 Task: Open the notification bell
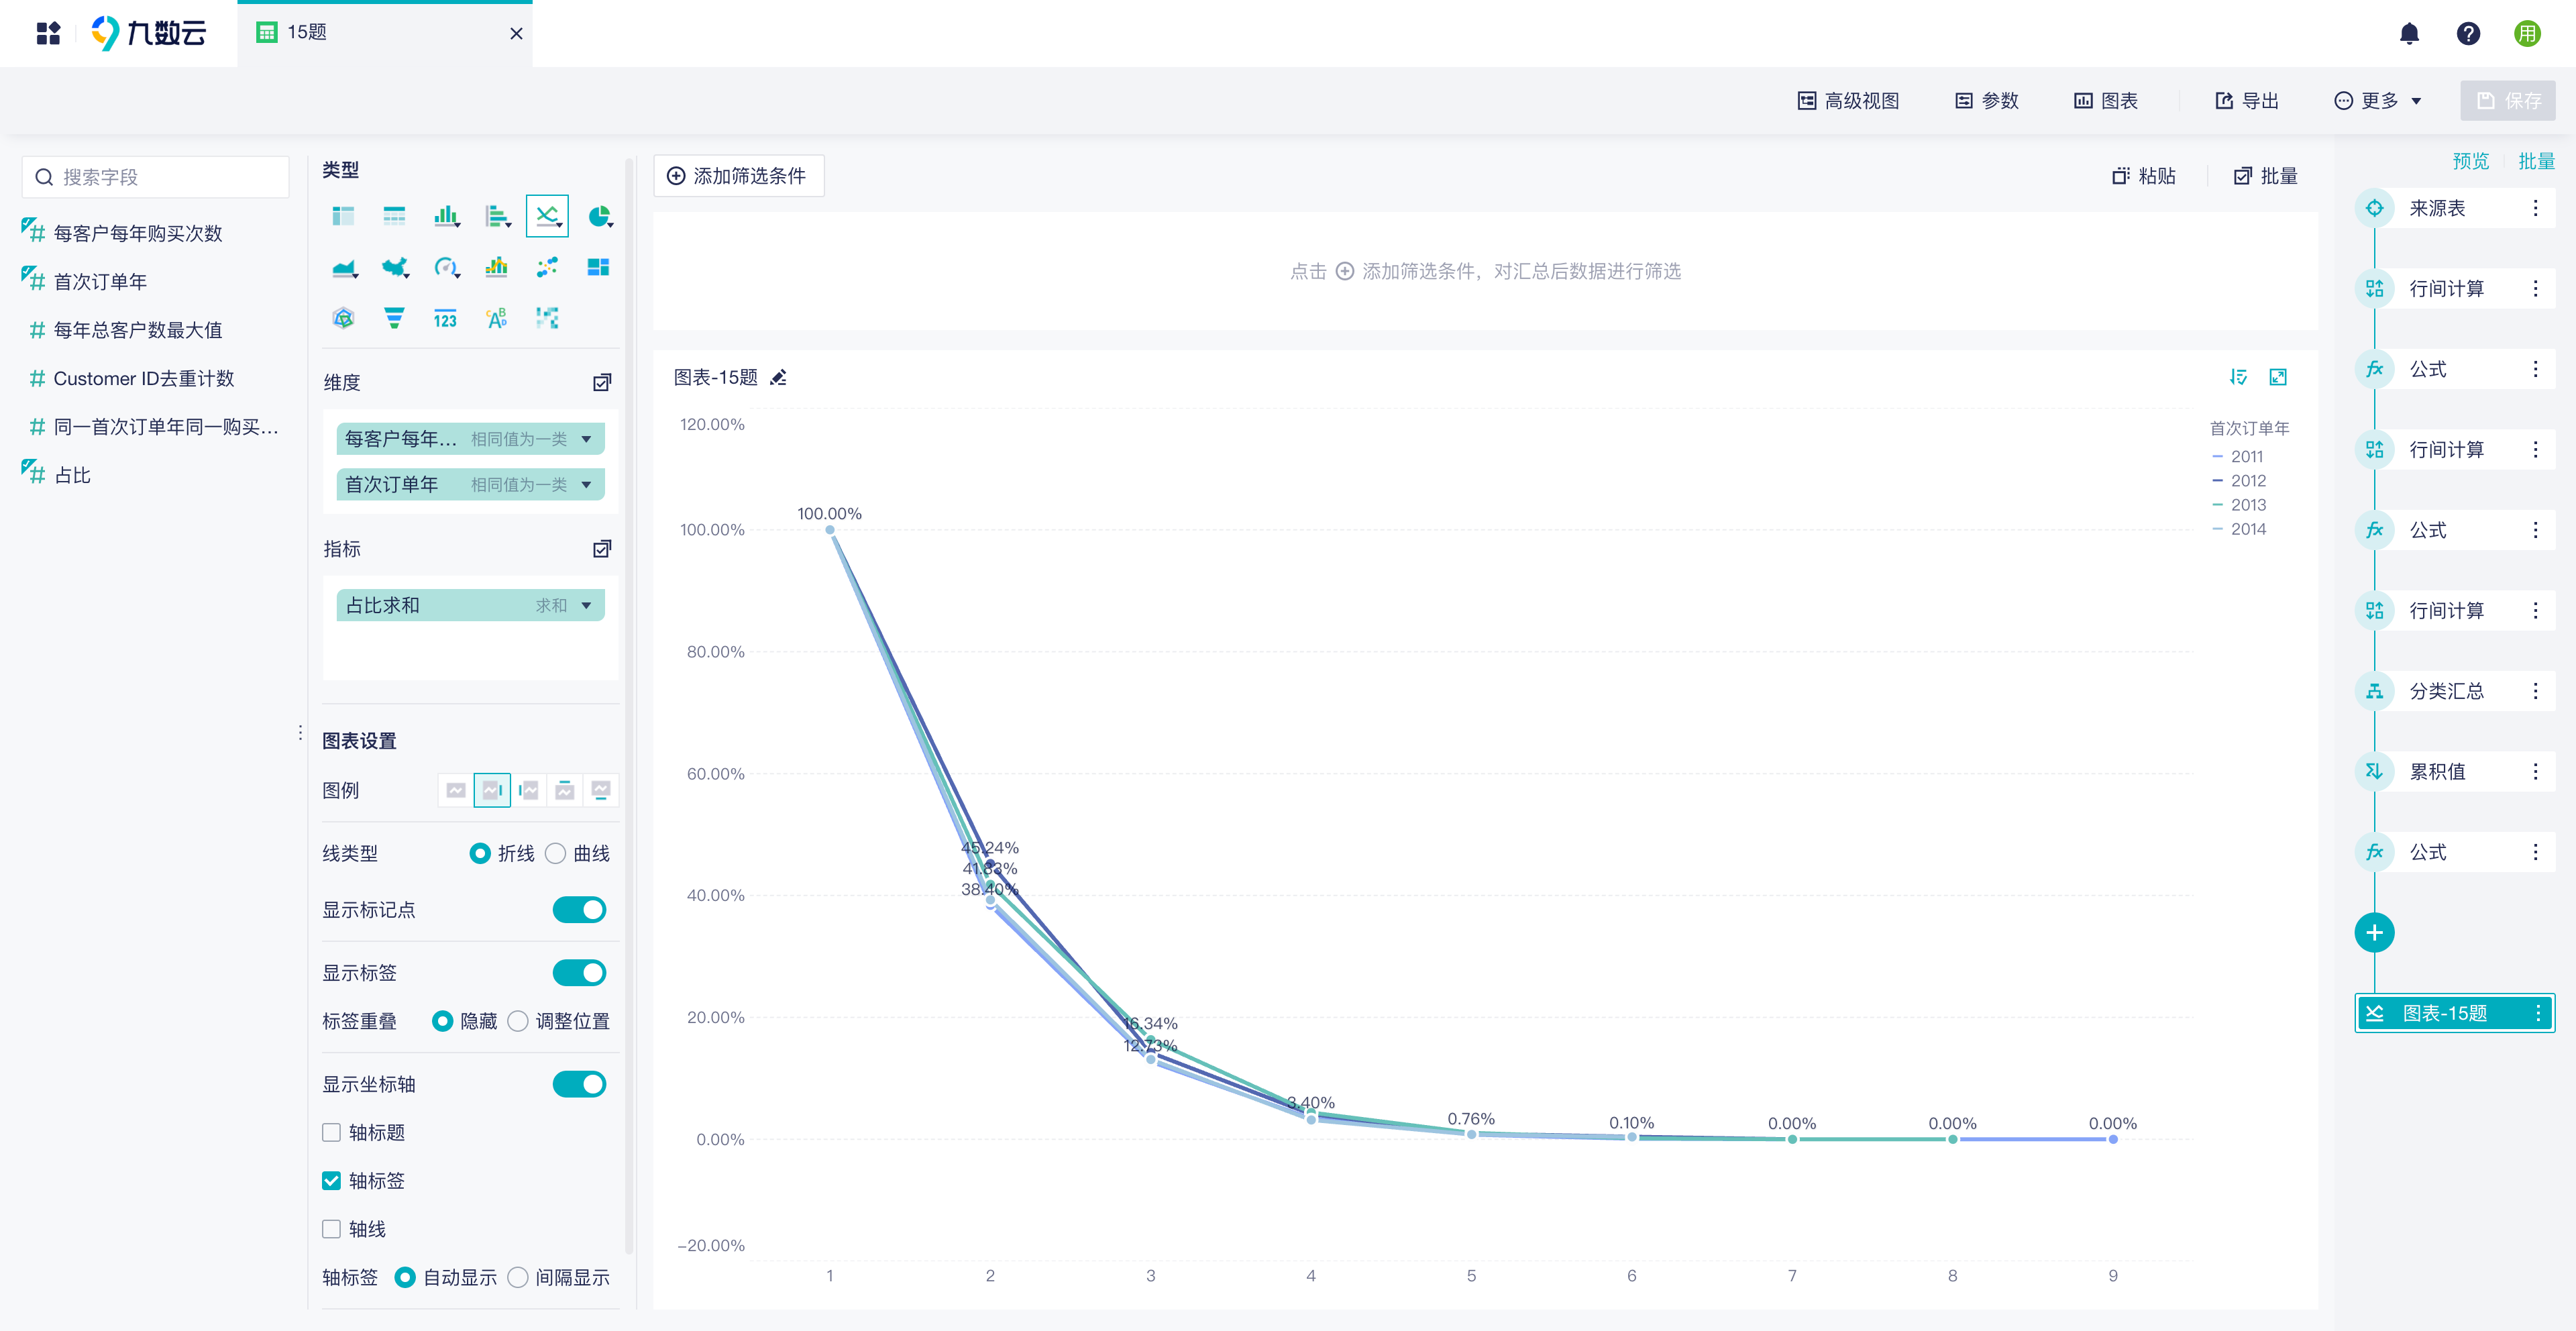[2409, 33]
